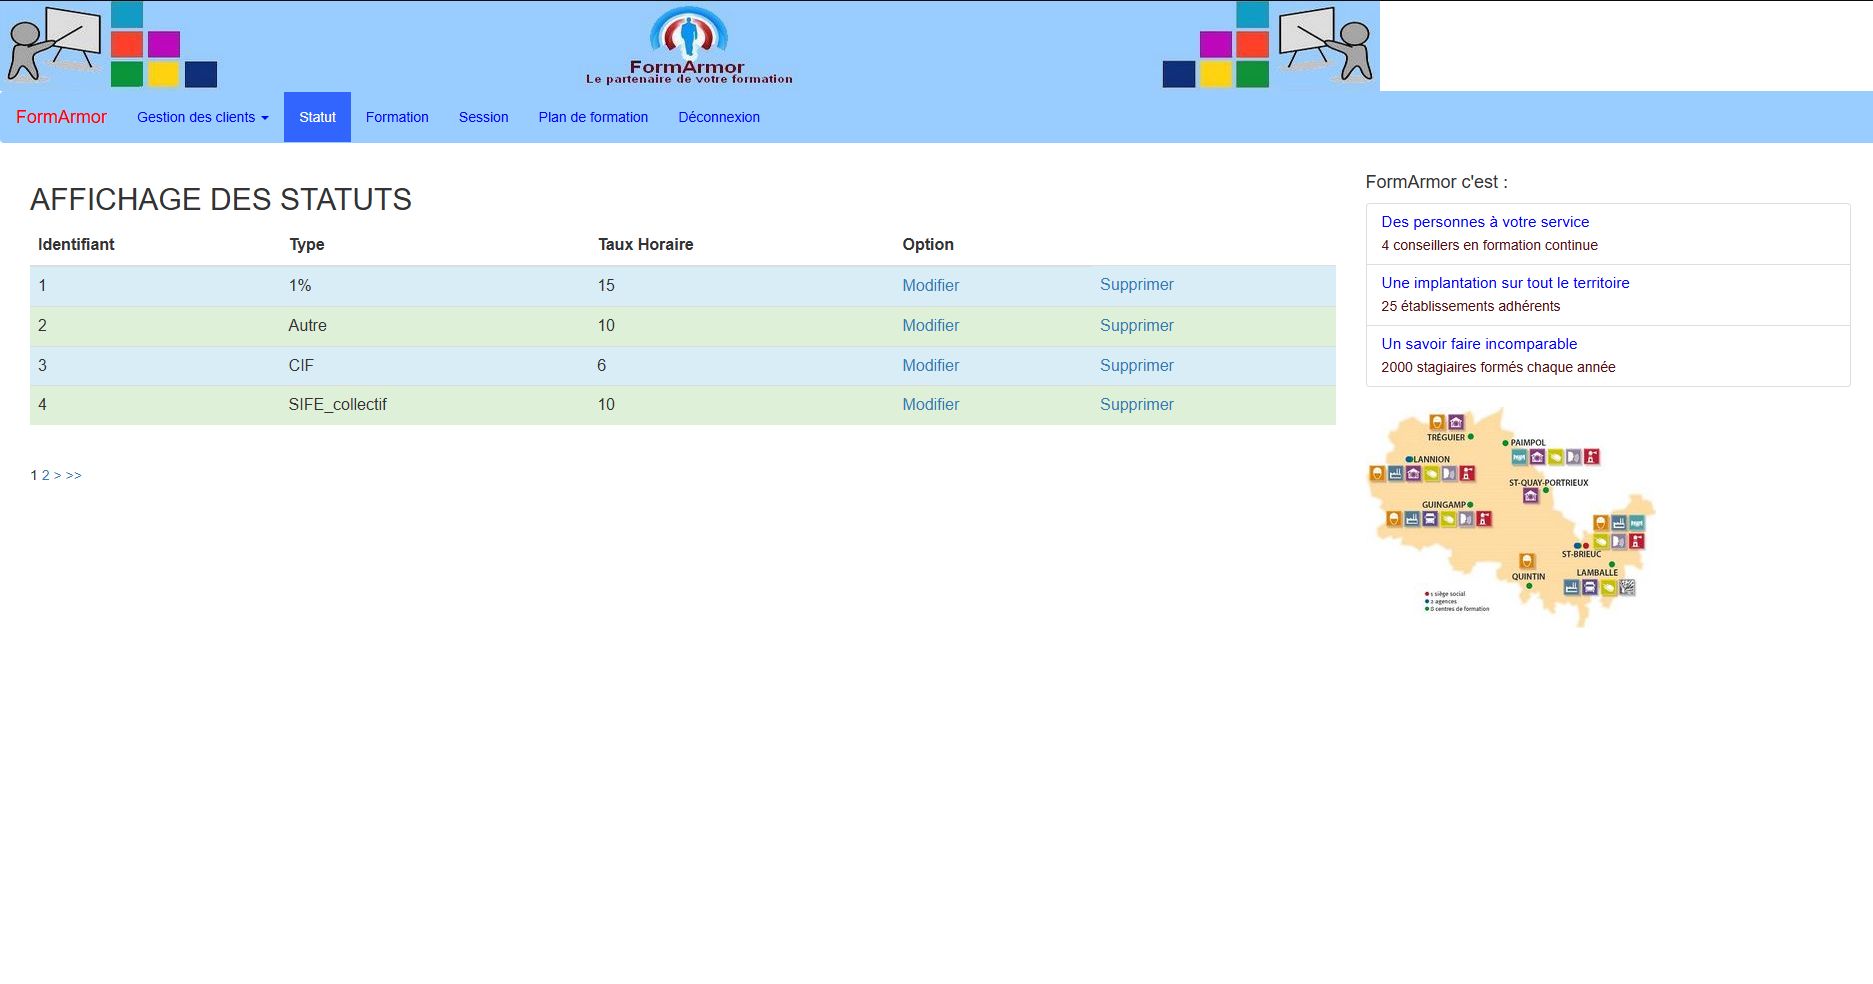
Task: Open Des personnes à votre service
Action: 1485,222
